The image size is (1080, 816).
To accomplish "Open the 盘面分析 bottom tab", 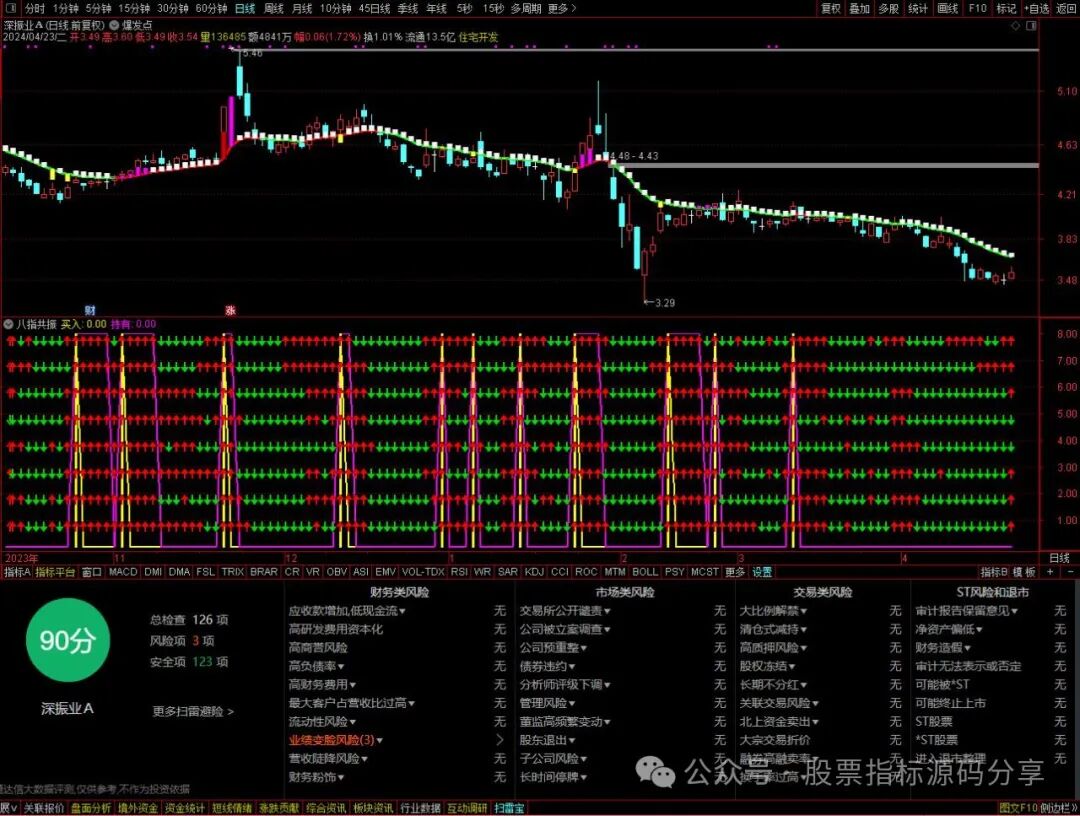I will tap(91, 808).
